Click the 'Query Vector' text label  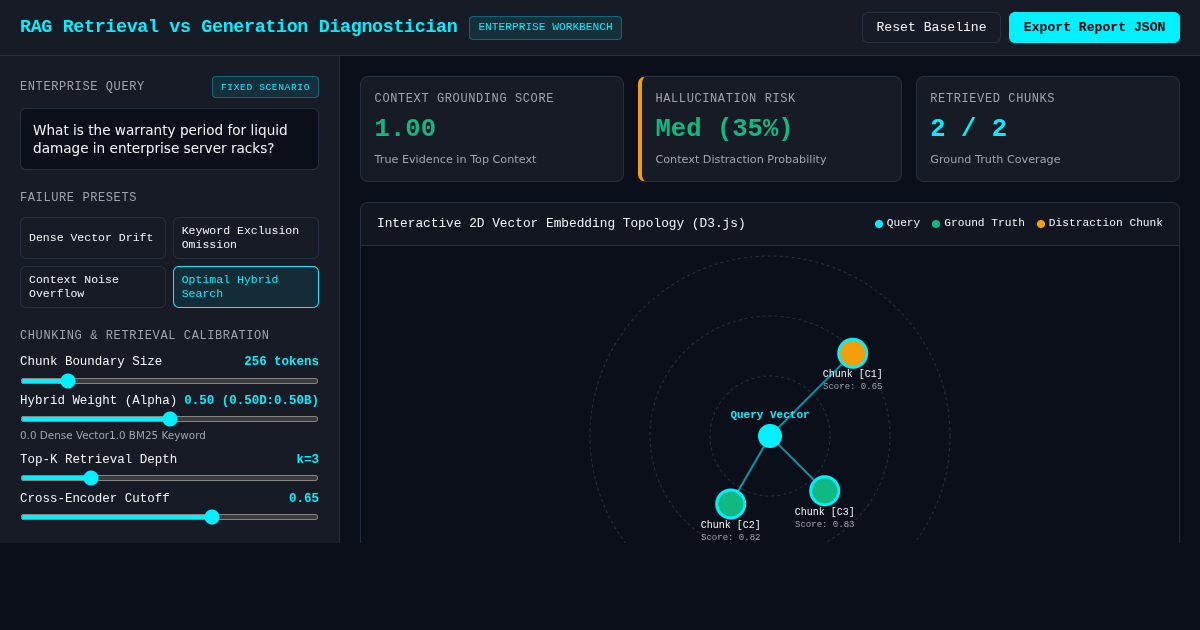point(770,415)
